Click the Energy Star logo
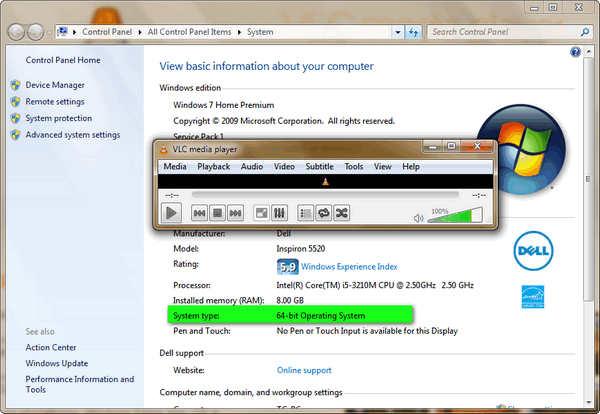Viewport: 600px width, 414px height. click(x=533, y=297)
